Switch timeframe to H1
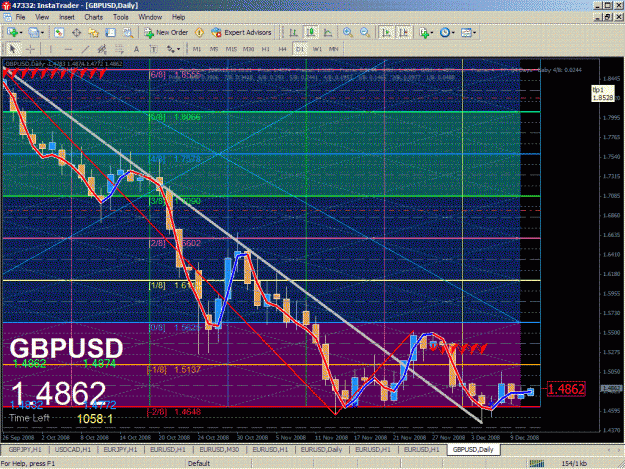625x469 pixels. pyautogui.click(x=265, y=49)
